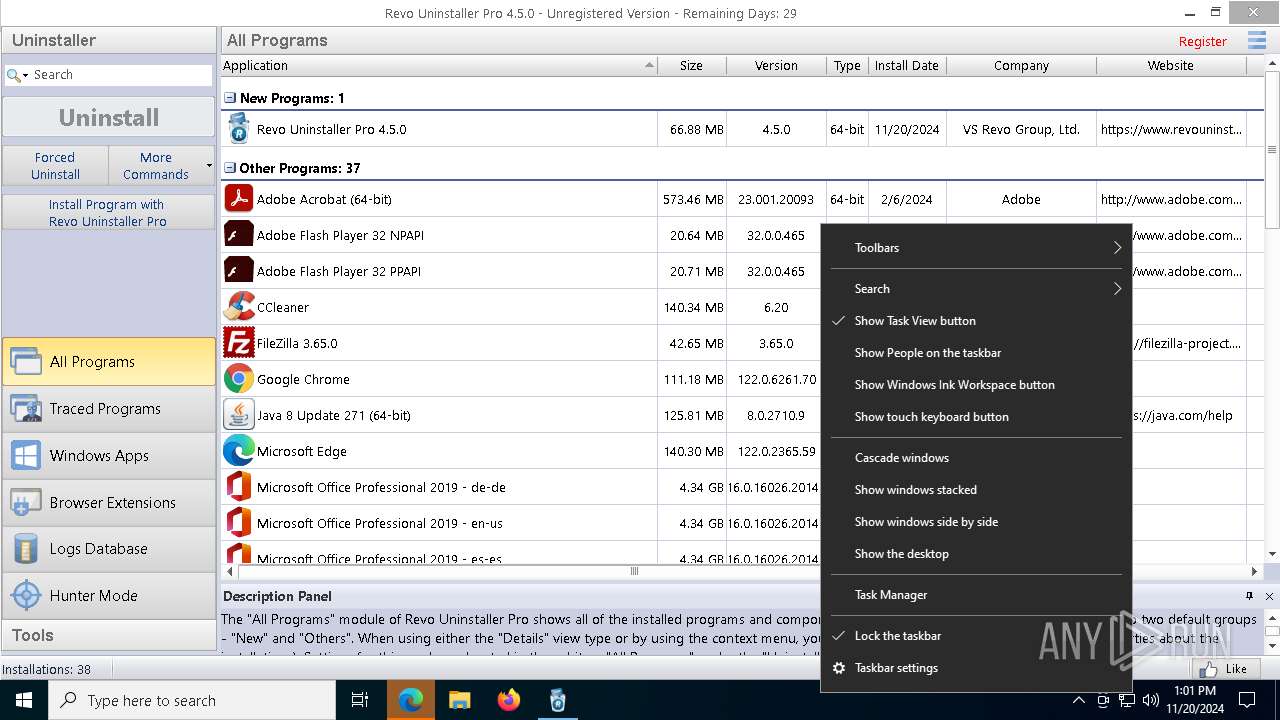
Task: Click the Adobe Flash Player 32 NPAPI icon
Action: tap(238, 235)
